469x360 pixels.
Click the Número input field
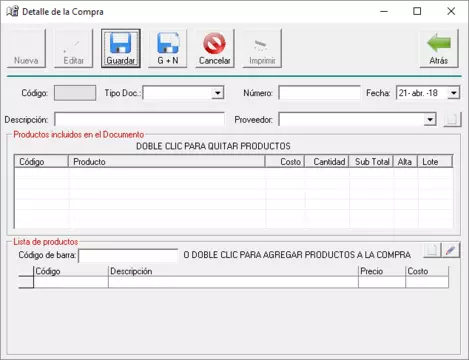(319, 93)
